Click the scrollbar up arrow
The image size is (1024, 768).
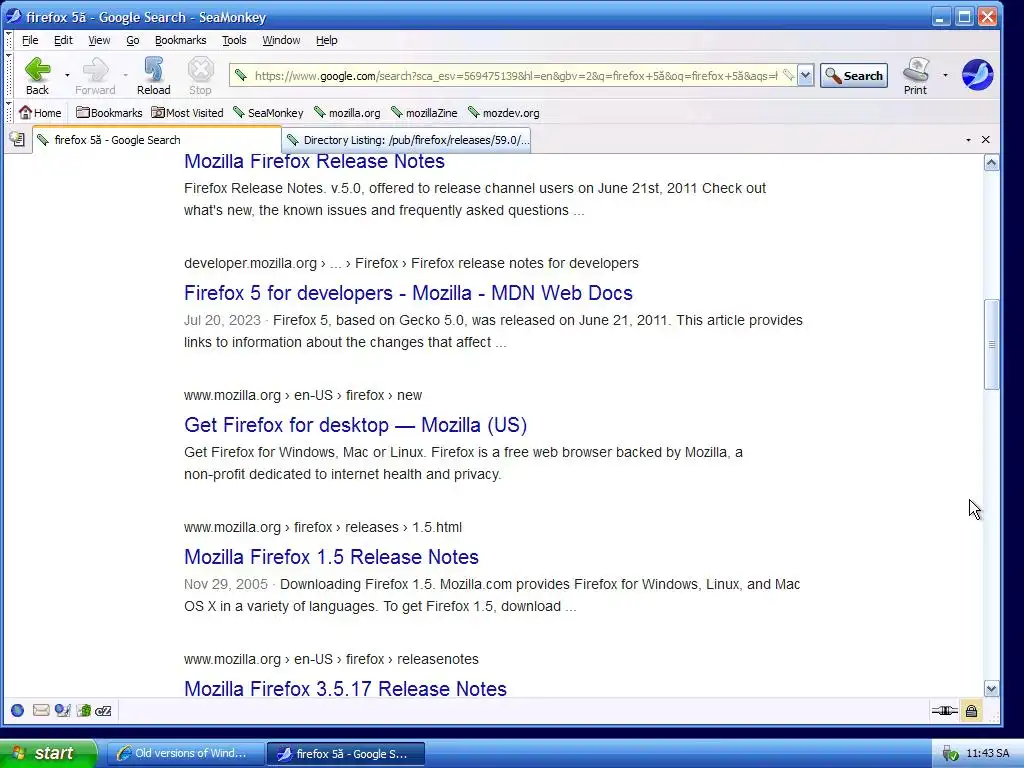click(991, 163)
